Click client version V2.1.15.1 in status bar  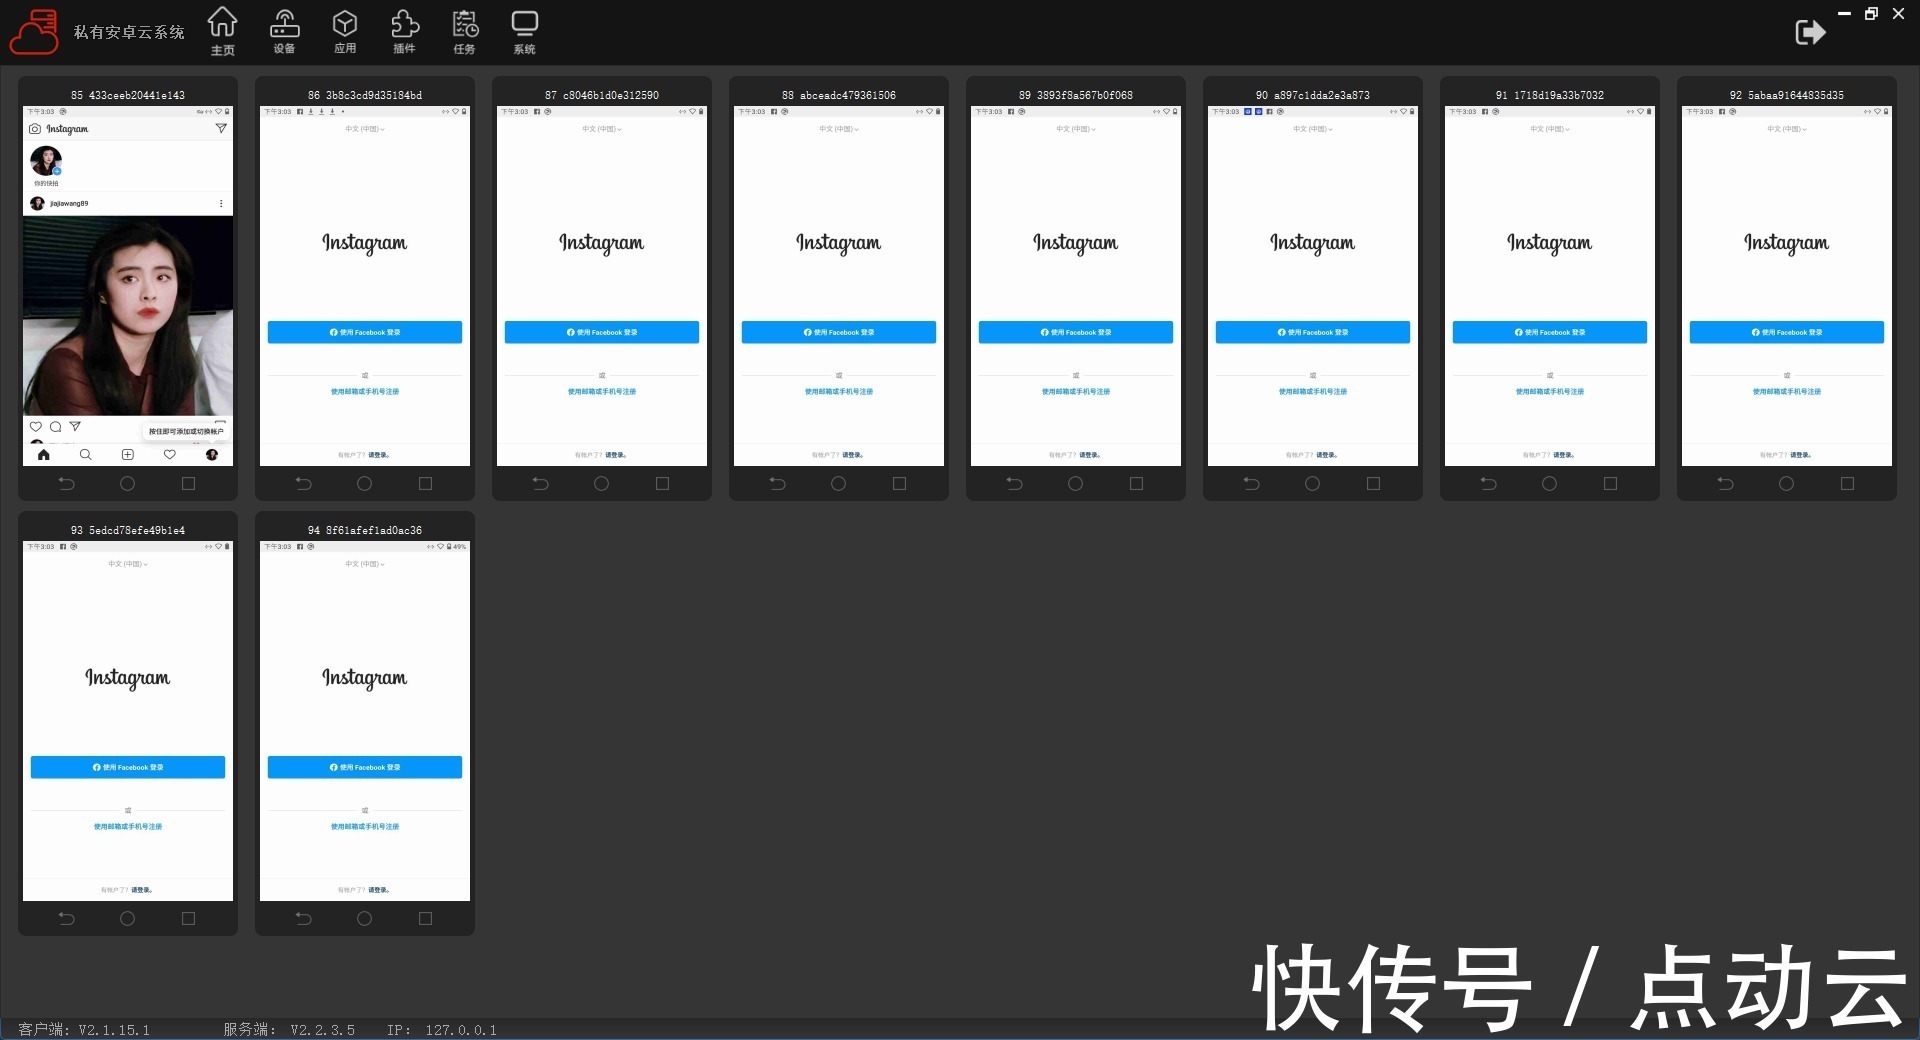114,1030
